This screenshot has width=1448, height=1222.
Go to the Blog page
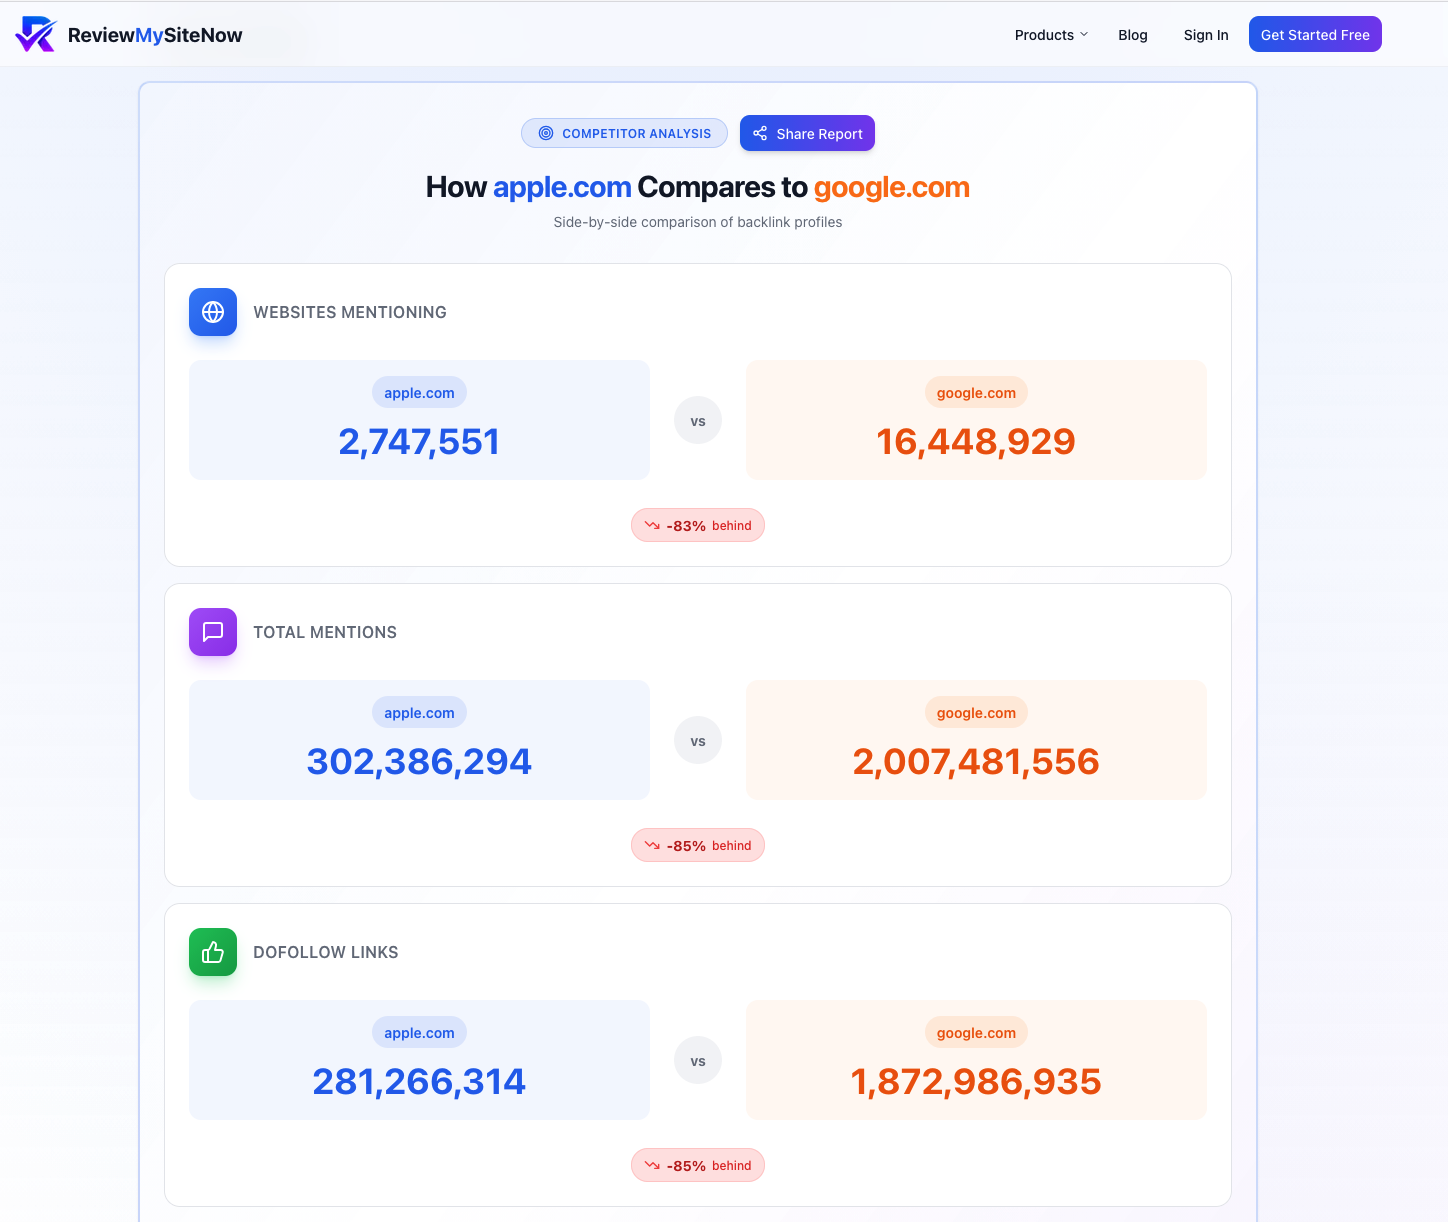[x=1133, y=35]
